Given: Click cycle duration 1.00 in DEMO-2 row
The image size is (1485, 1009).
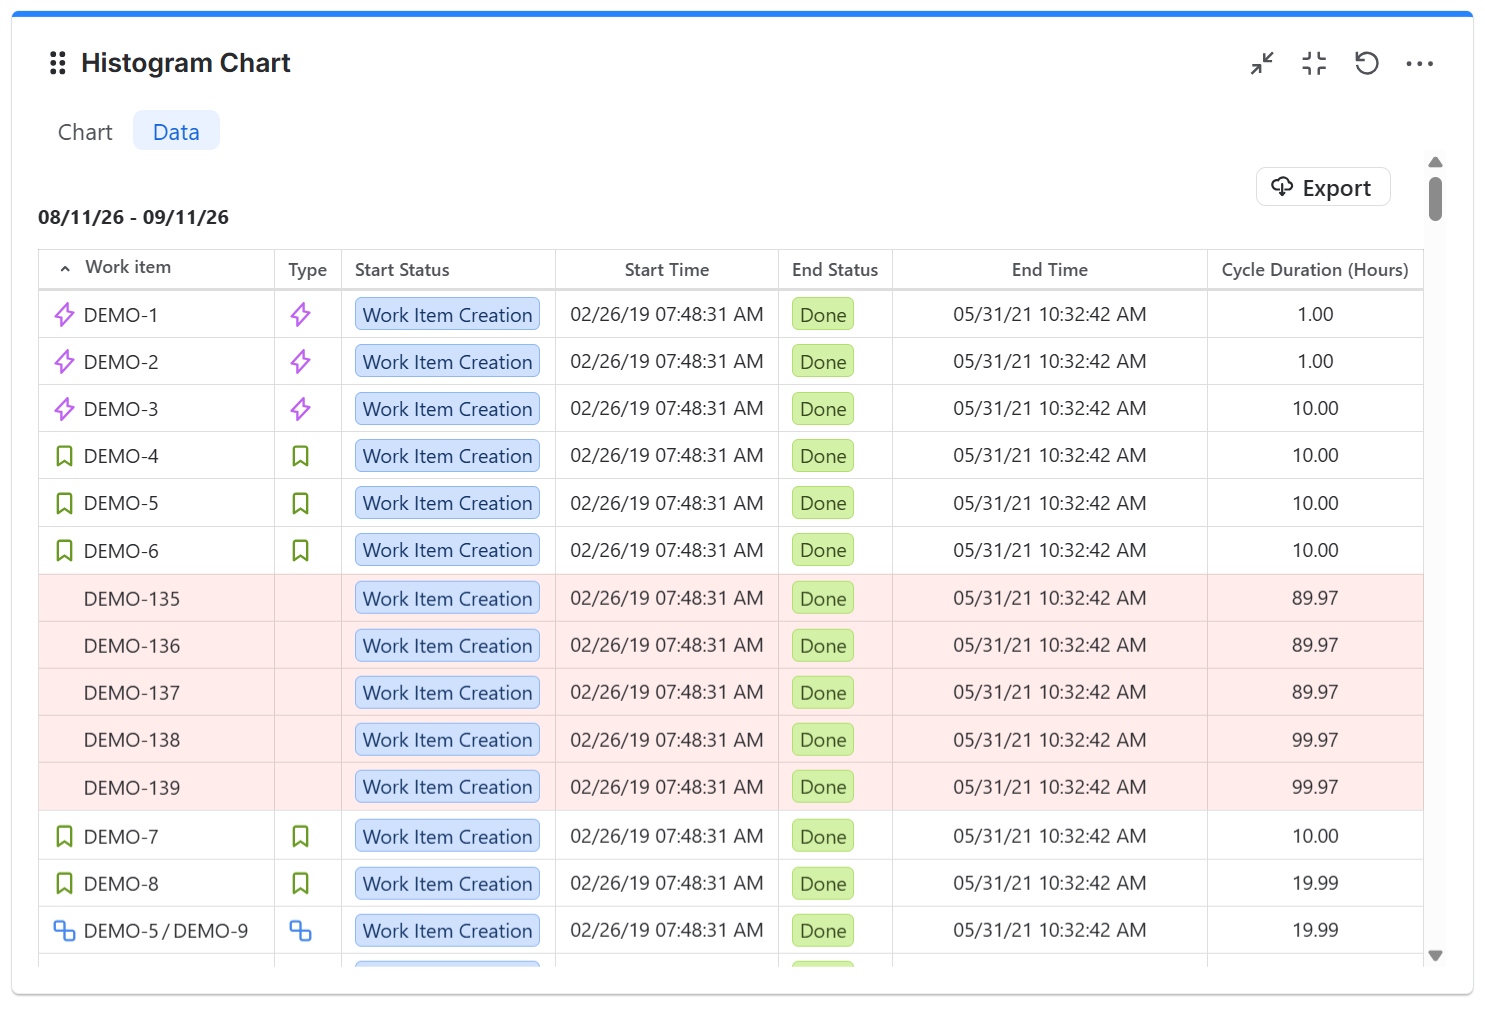Looking at the screenshot, I should 1315,361.
